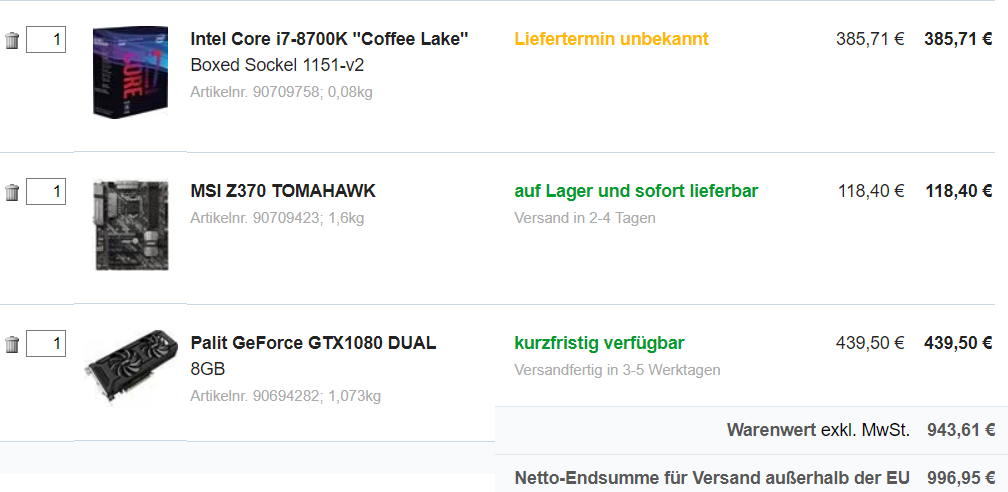The height and width of the screenshot is (492, 1008).
Task: Click the bold 385,71 € line total
Action: [958, 39]
